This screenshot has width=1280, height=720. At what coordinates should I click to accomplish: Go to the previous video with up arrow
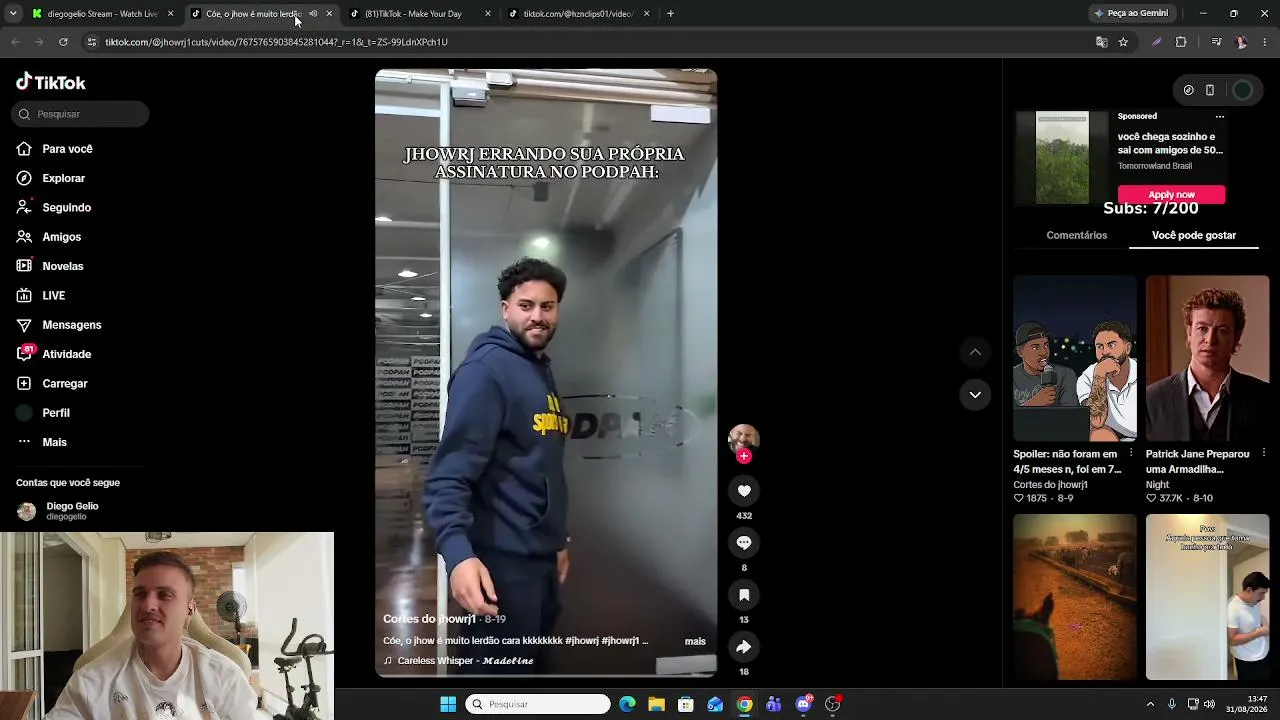click(975, 352)
